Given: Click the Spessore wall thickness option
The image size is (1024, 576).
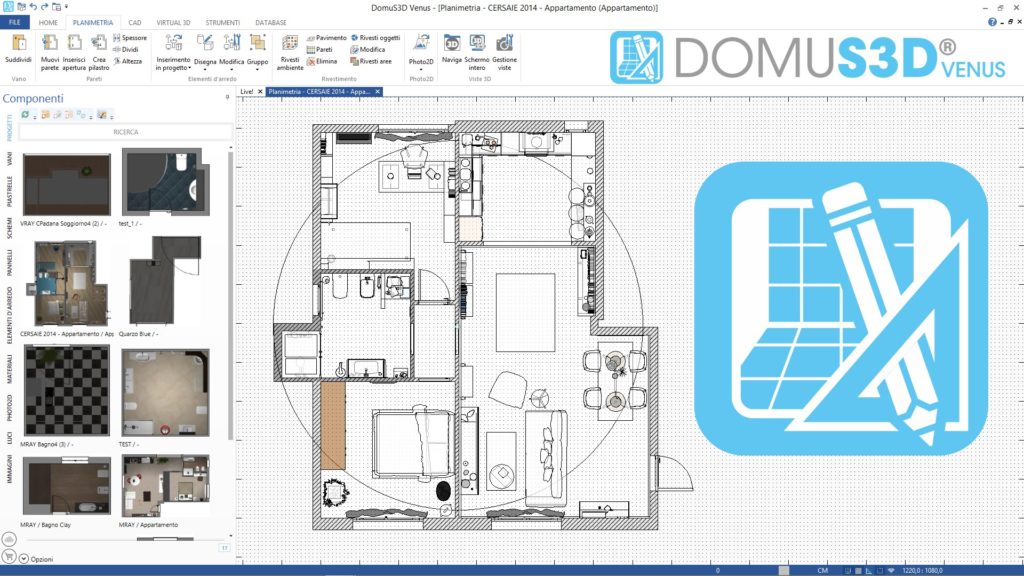Looking at the screenshot, I should (130, 38).
